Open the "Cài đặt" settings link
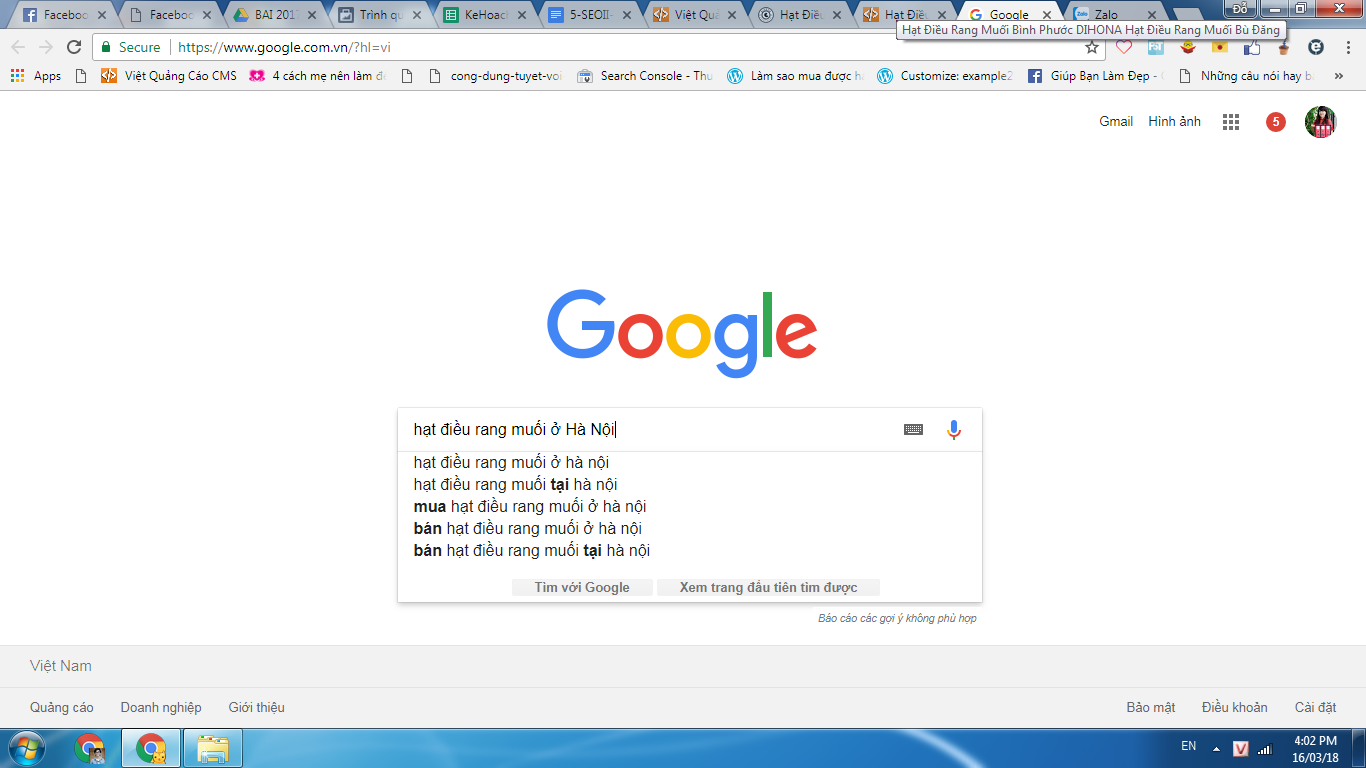 pos(1315,707)
